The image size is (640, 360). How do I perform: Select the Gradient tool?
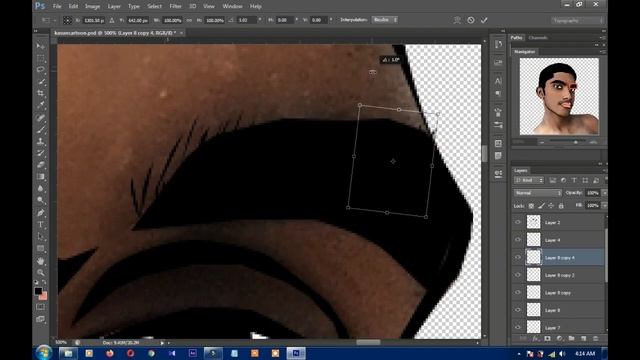(x=40, y=177)
